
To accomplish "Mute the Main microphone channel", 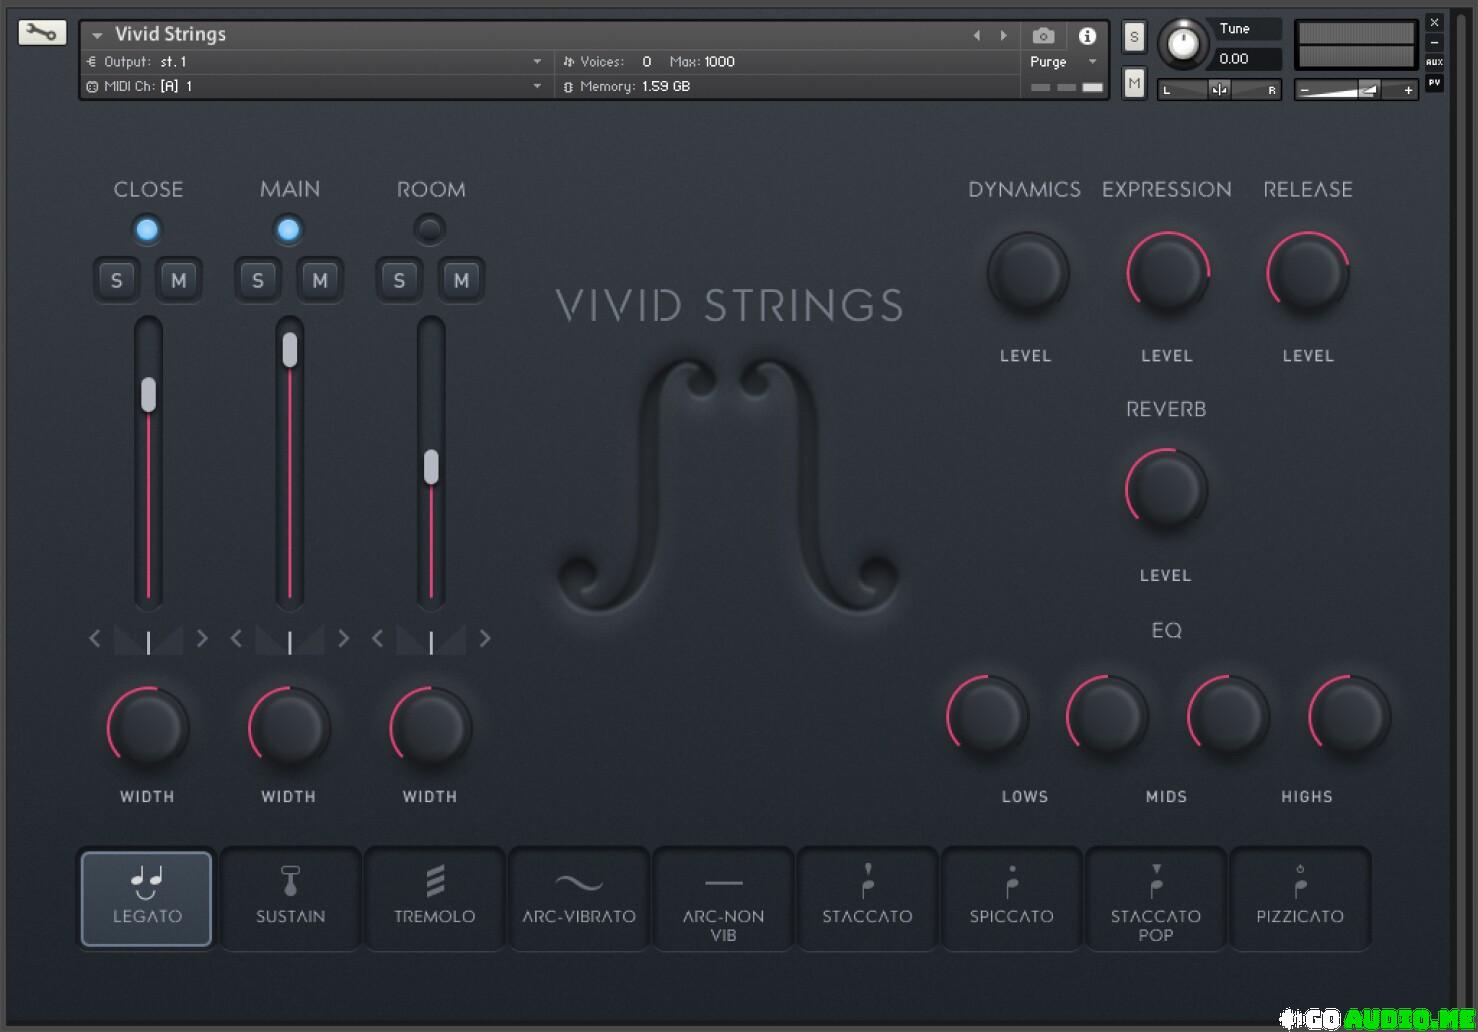I will tap(320, 280).
